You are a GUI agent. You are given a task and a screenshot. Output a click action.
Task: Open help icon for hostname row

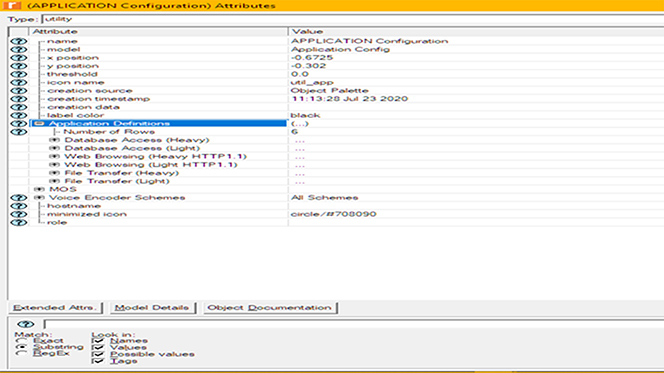(19, 206)
